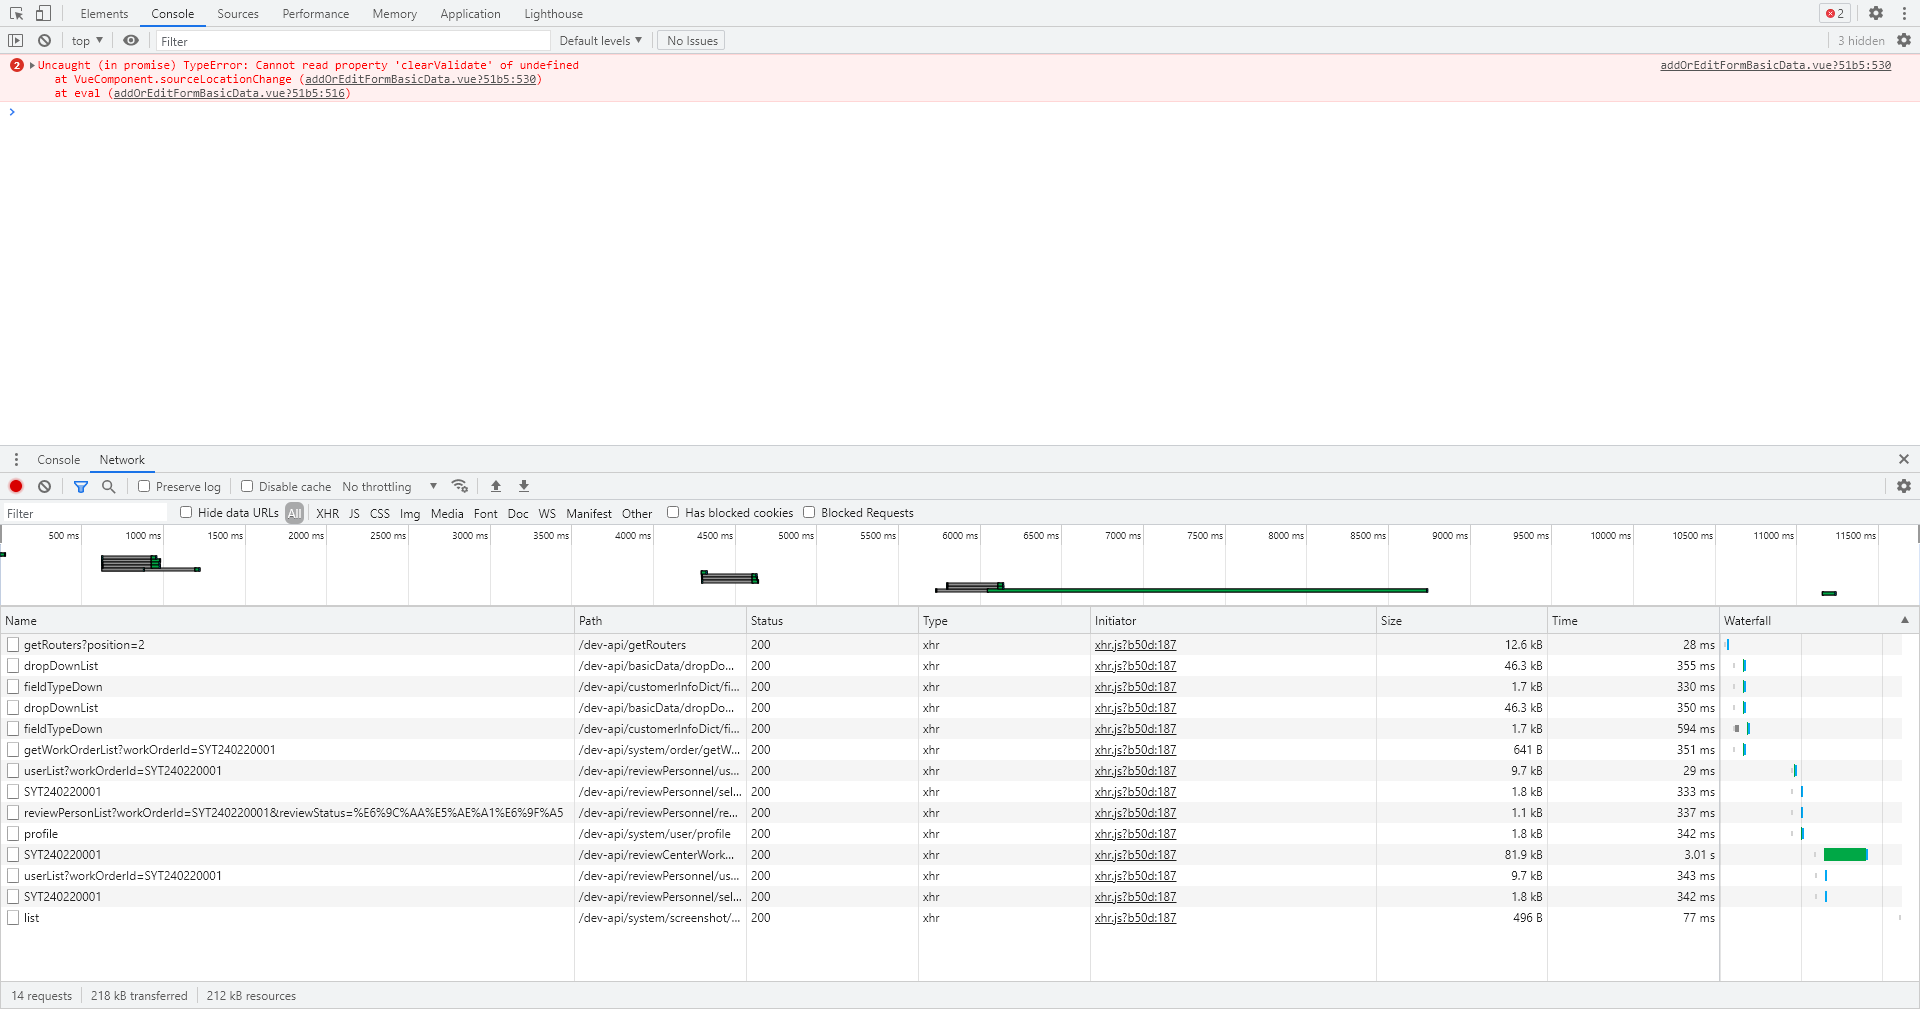Image resolution: width=1920 pixels, height=1009 pixels.
Task: Switch to the Sources tab
Action: (238, 14)
